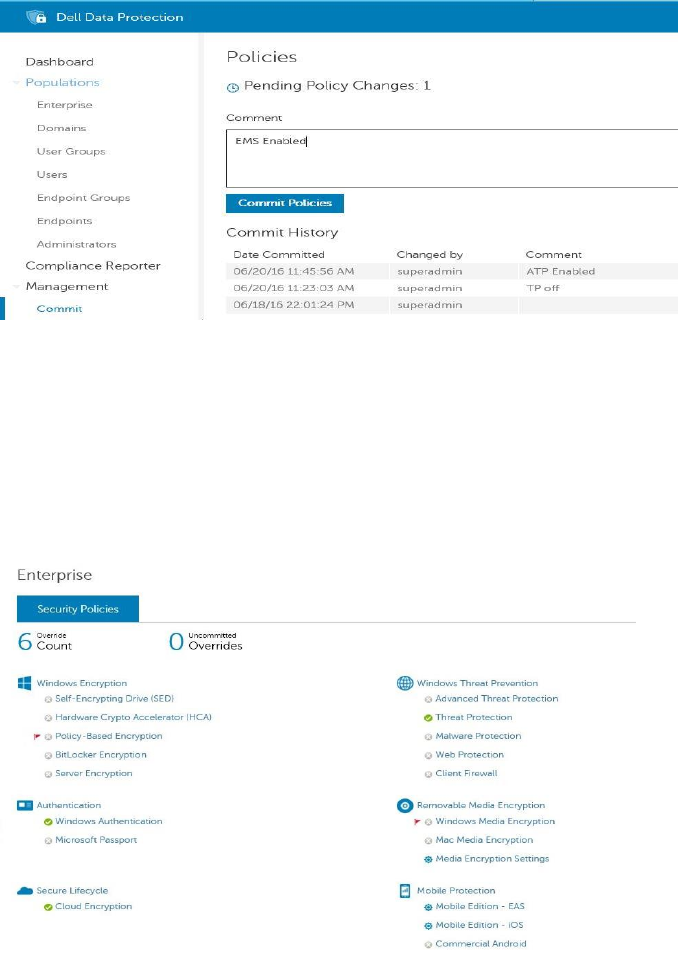
Task: Click the Windows Encryption logo icon
Action: (x=24, y=683)
